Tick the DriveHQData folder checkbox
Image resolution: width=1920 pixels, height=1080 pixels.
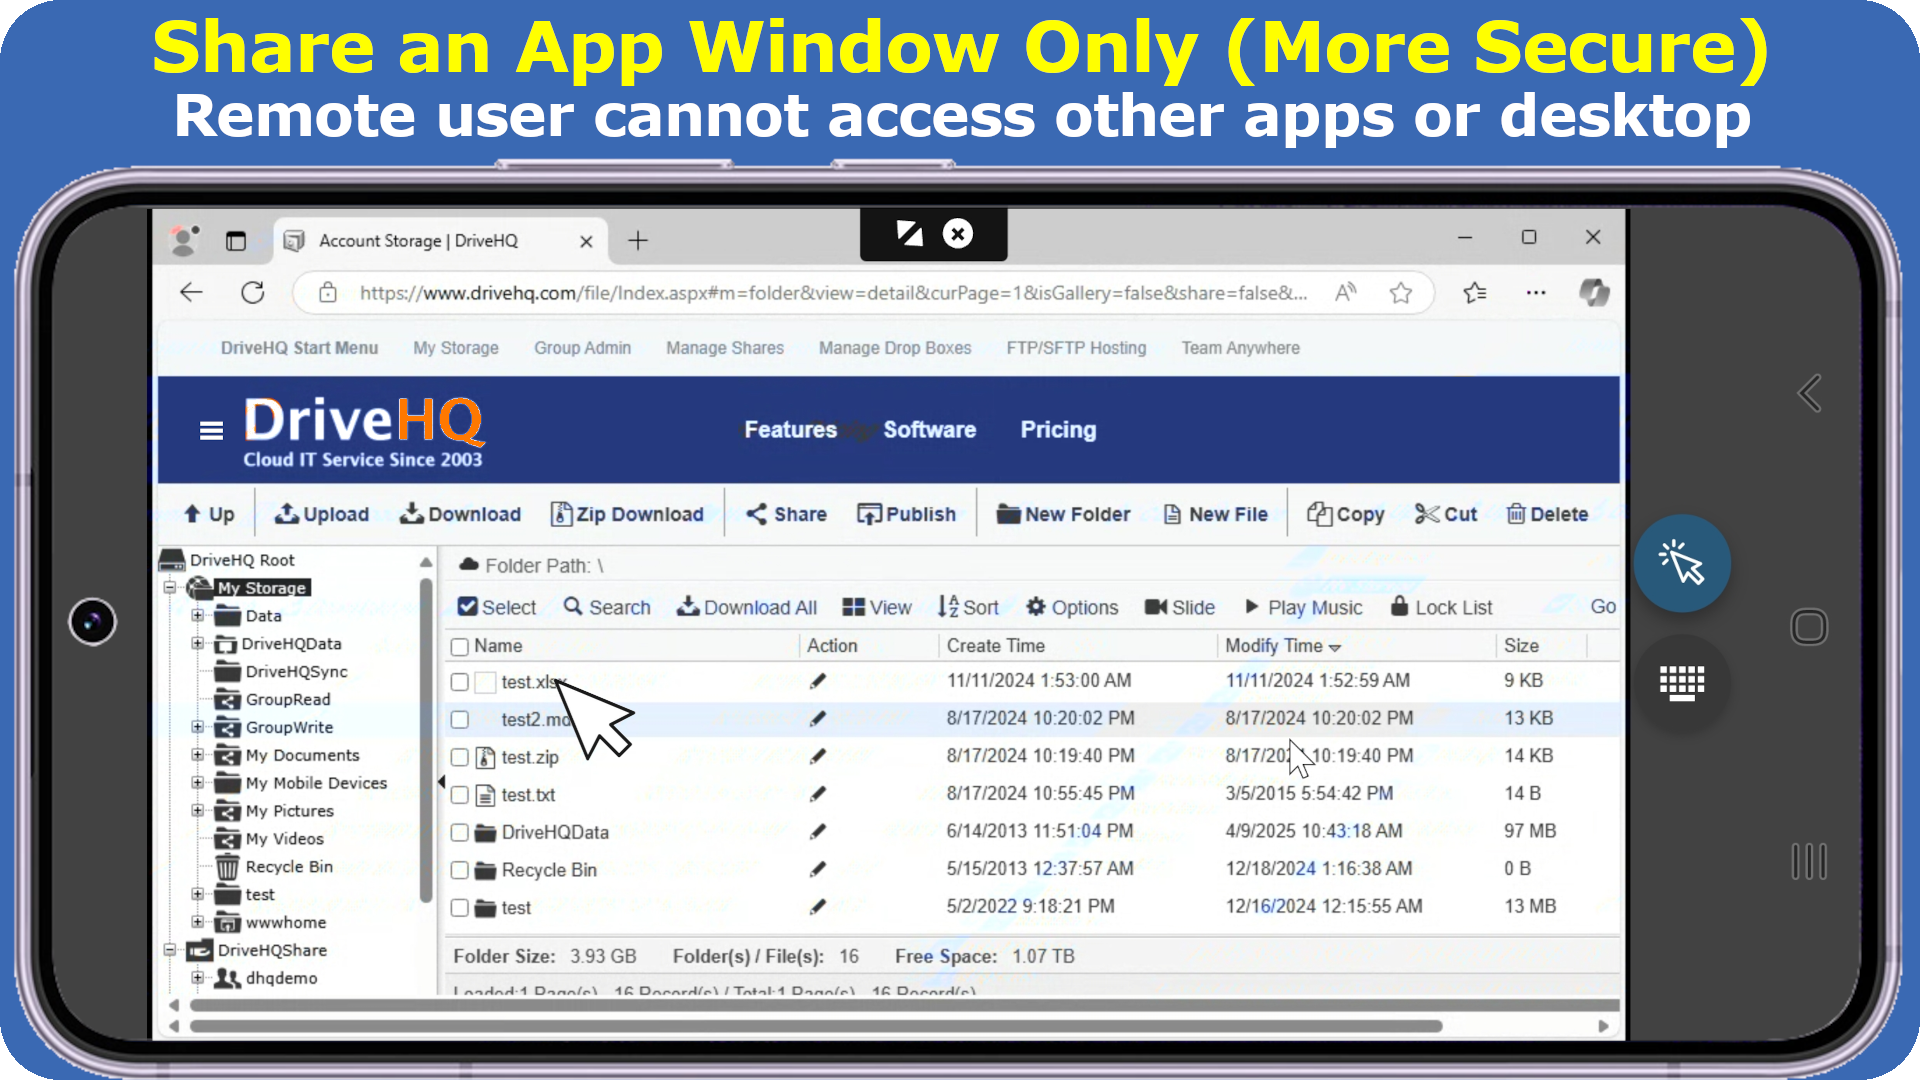click(x=460, y=832)
